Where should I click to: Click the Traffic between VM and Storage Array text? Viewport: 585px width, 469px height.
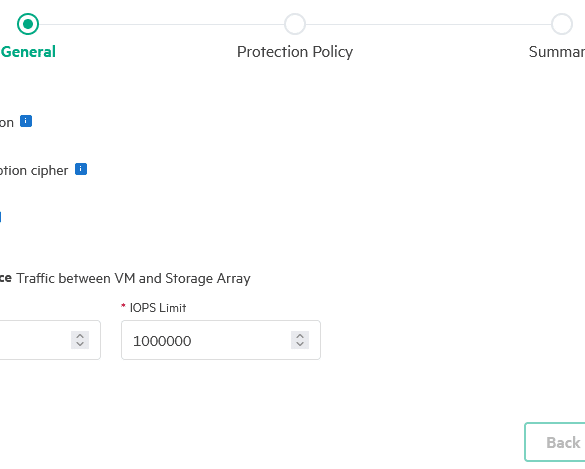(x=133, y=278)
